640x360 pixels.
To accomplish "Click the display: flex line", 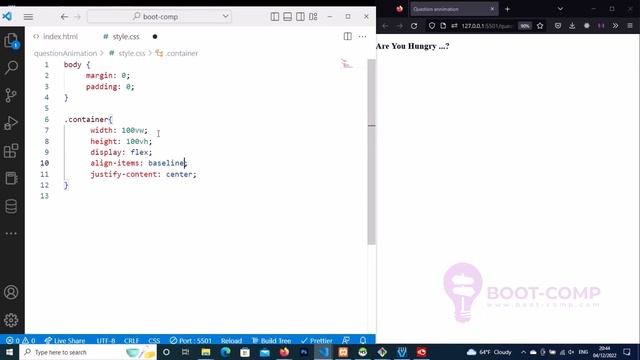I will tap(121, 152).
